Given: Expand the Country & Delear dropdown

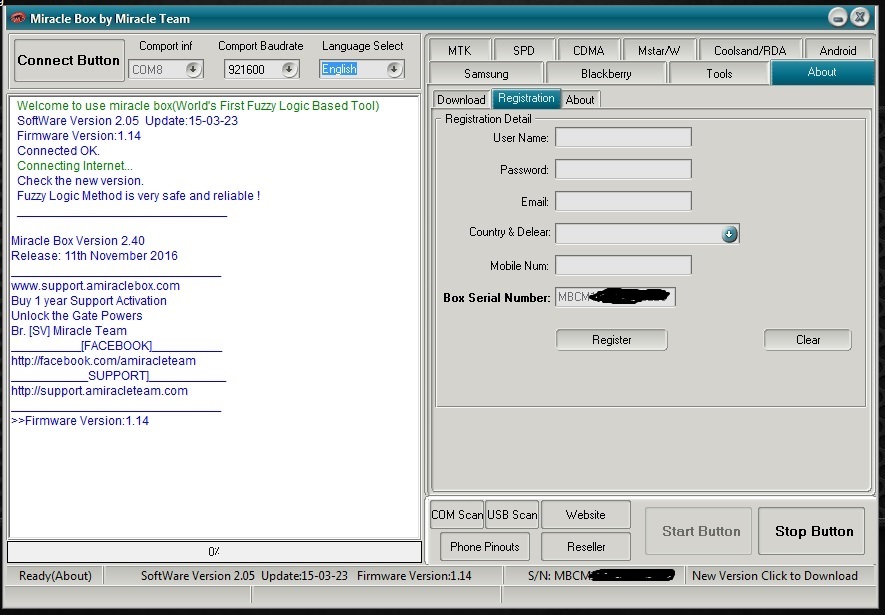Looking at the screenshot, I should (729, 234).
